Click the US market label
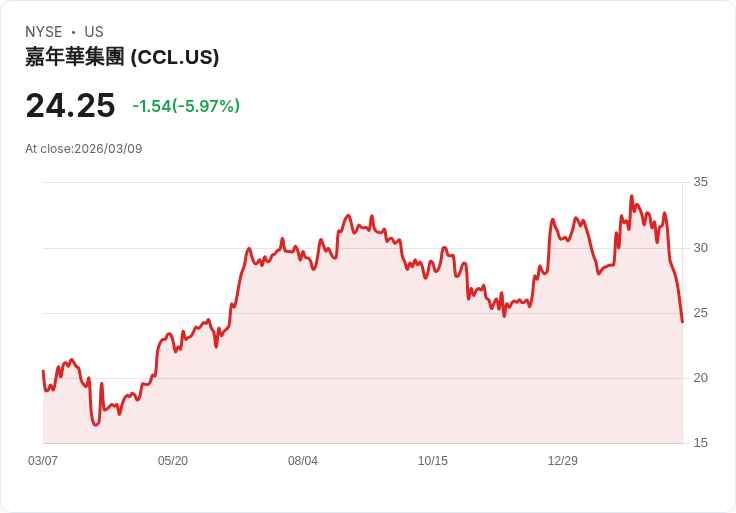Image resolution: width=736 pixels, height=513 pixels. [94, 32]
